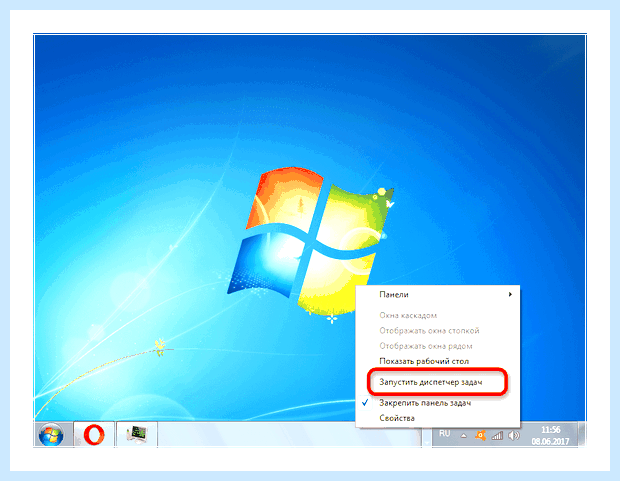Open network signal tray icon
Viewport: 620px width, 481px height.
click(x=497, y=436)
